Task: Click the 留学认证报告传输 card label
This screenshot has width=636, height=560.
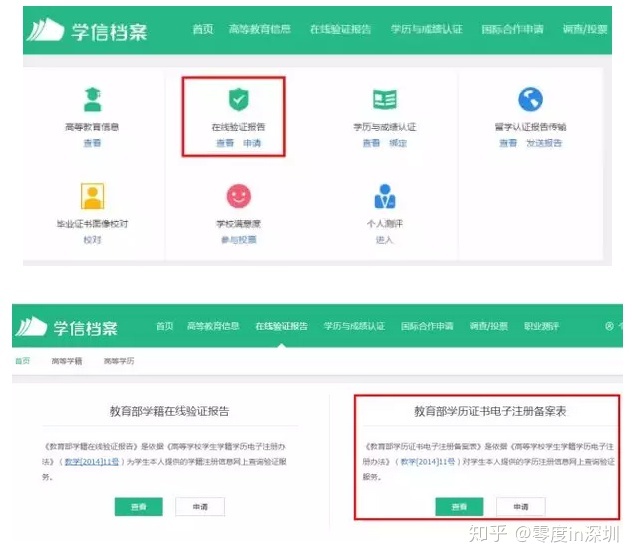Action: (x=531, y=127)
